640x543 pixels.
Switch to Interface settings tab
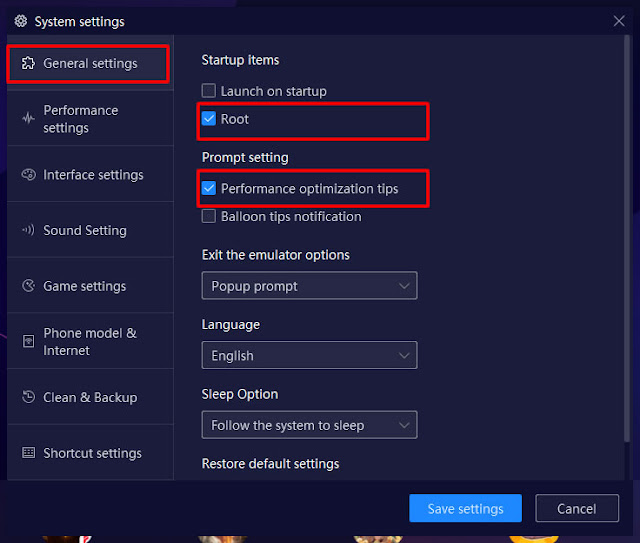90,175
